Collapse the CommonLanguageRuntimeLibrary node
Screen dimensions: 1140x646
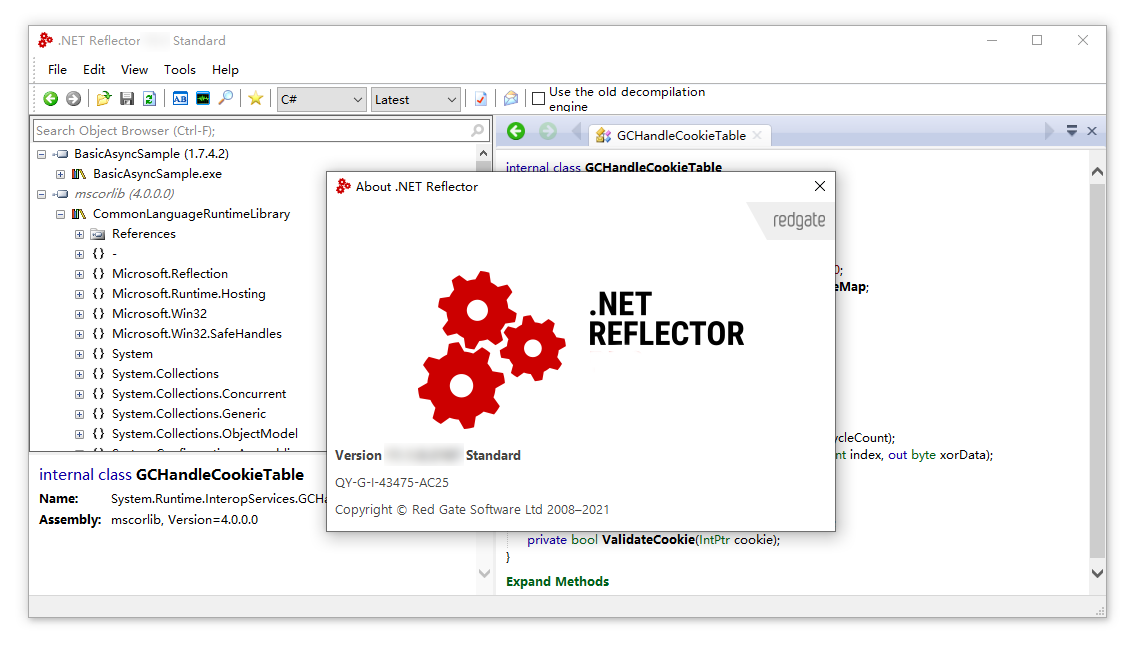(60, 214)
